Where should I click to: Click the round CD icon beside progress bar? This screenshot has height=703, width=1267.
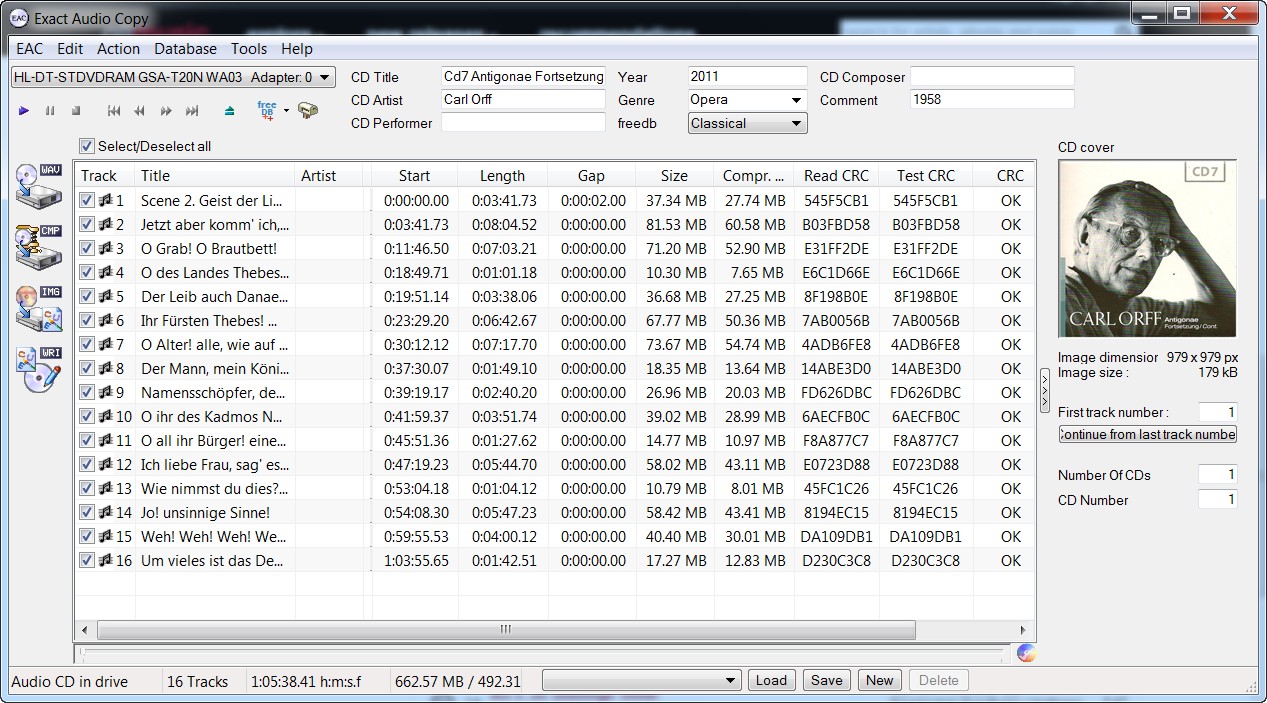tap(1026, 653)
